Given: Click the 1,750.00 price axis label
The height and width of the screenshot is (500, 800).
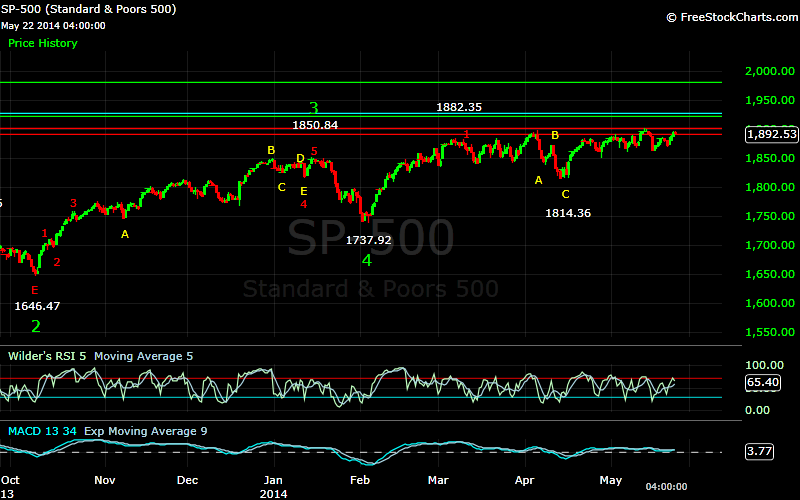Looking at the screenshot, I should [770, 216].
